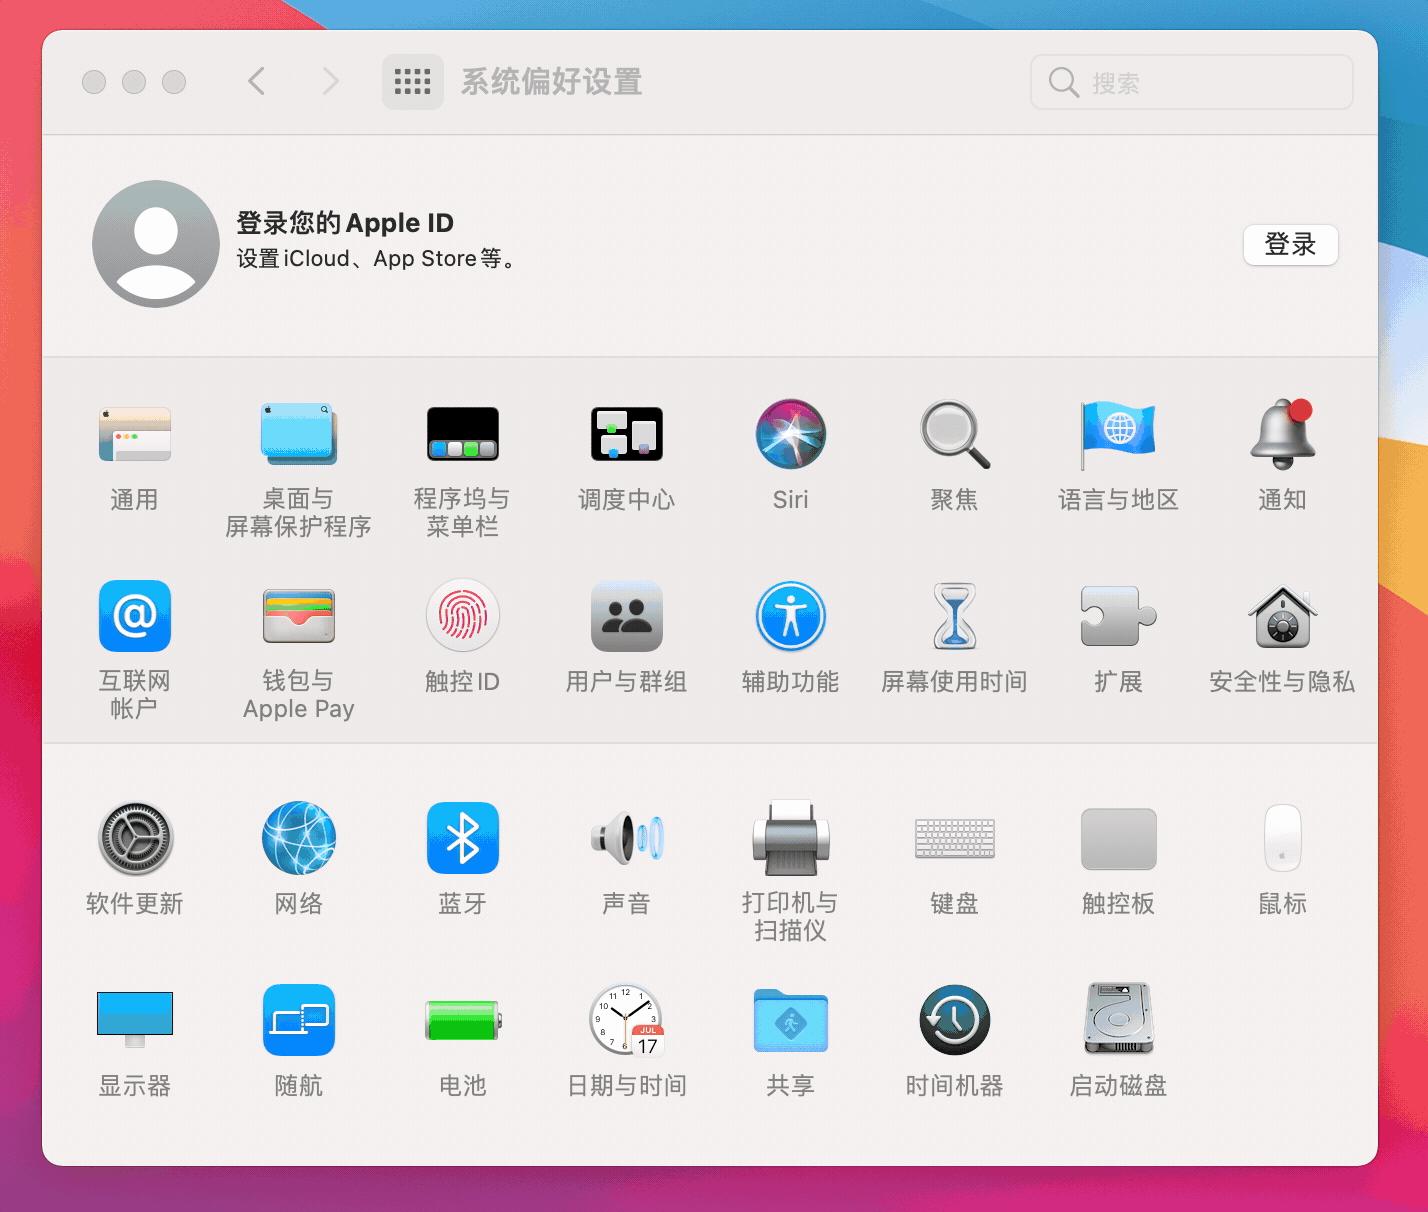Click the 登录 sign-in button
This screenshot has width=1428, height=1212.
1290,244
